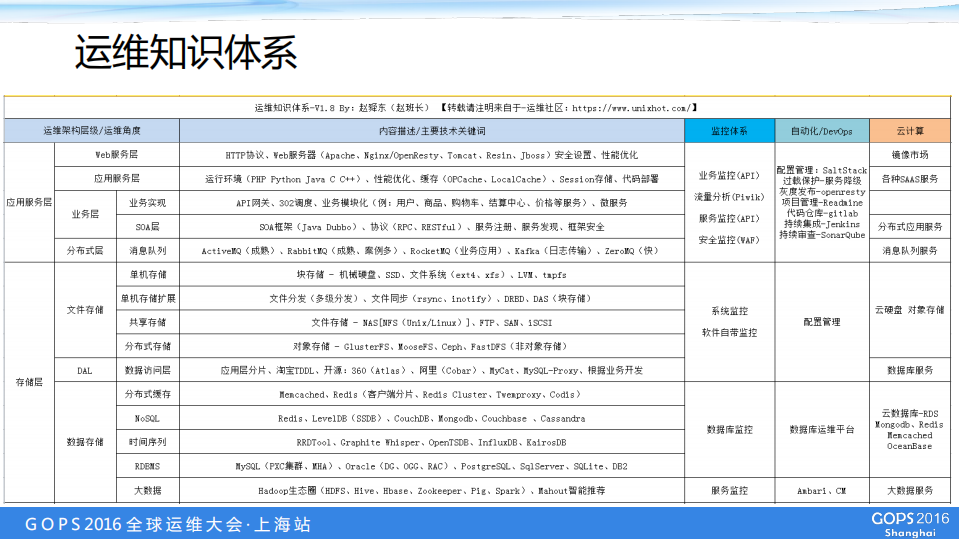This screenshot has height=539, width=959.
Task: Click 系统监控 in monitoring column
Action: click(x=730, y=311)
